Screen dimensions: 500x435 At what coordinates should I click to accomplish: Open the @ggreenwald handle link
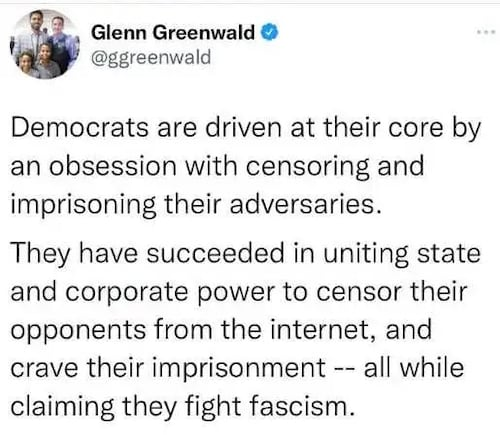click(151, 57)
